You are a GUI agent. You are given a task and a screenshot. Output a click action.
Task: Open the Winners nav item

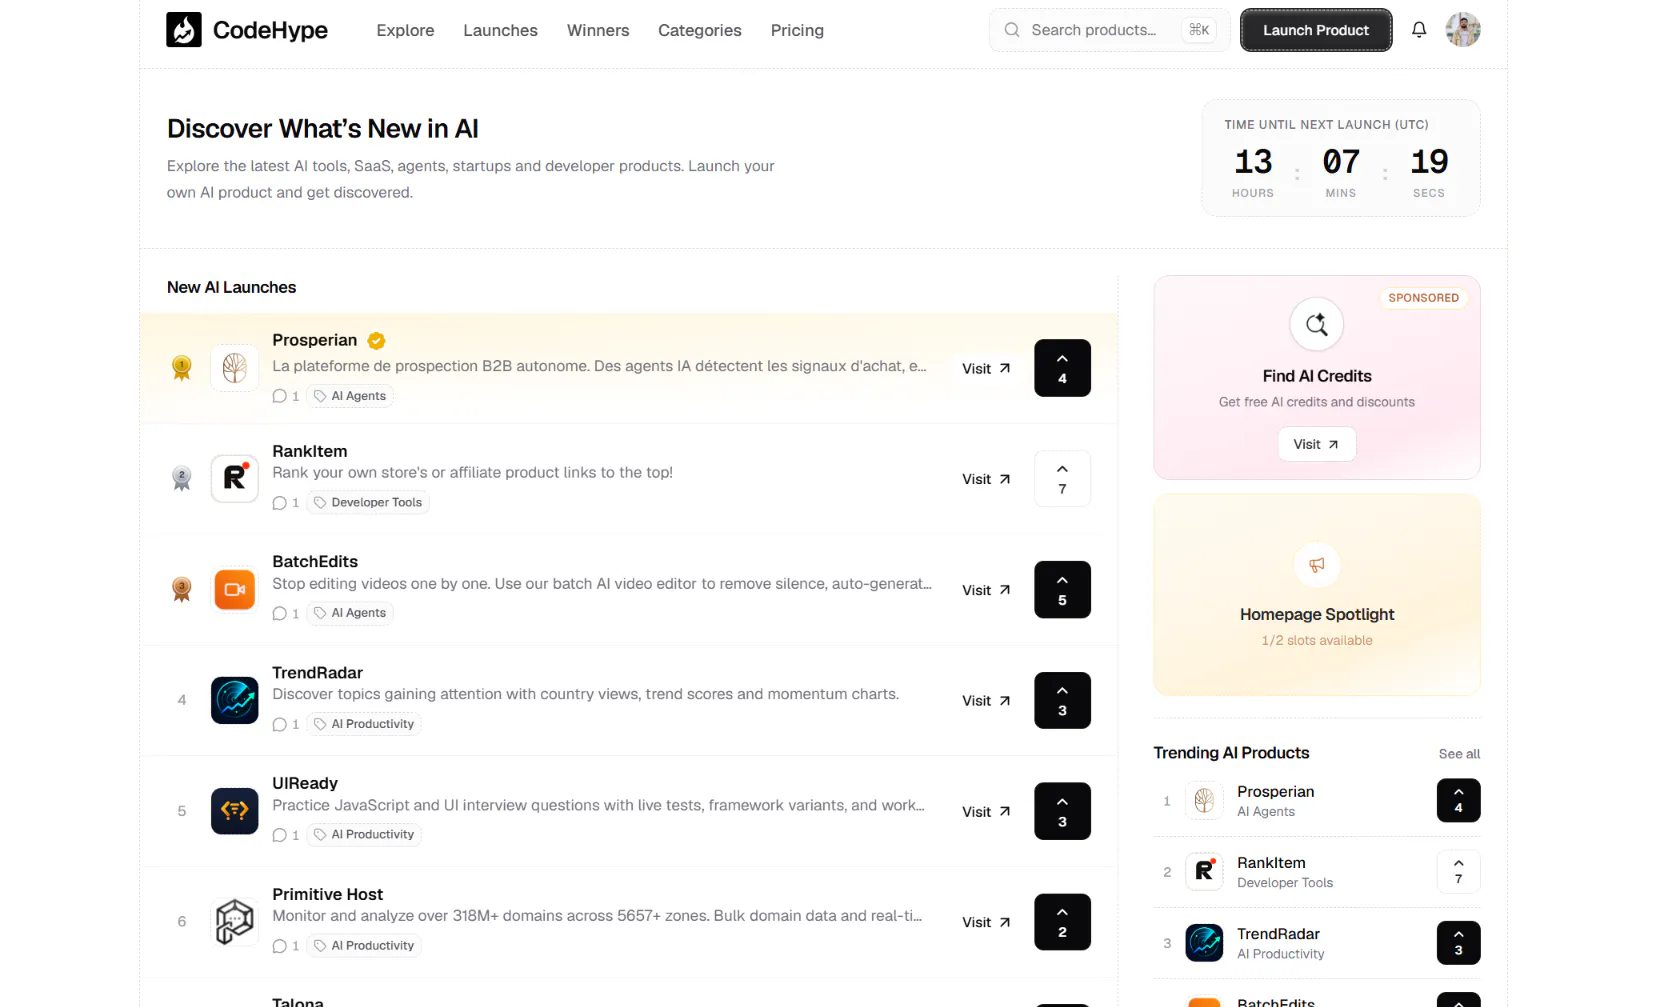(x=598, y=30)
